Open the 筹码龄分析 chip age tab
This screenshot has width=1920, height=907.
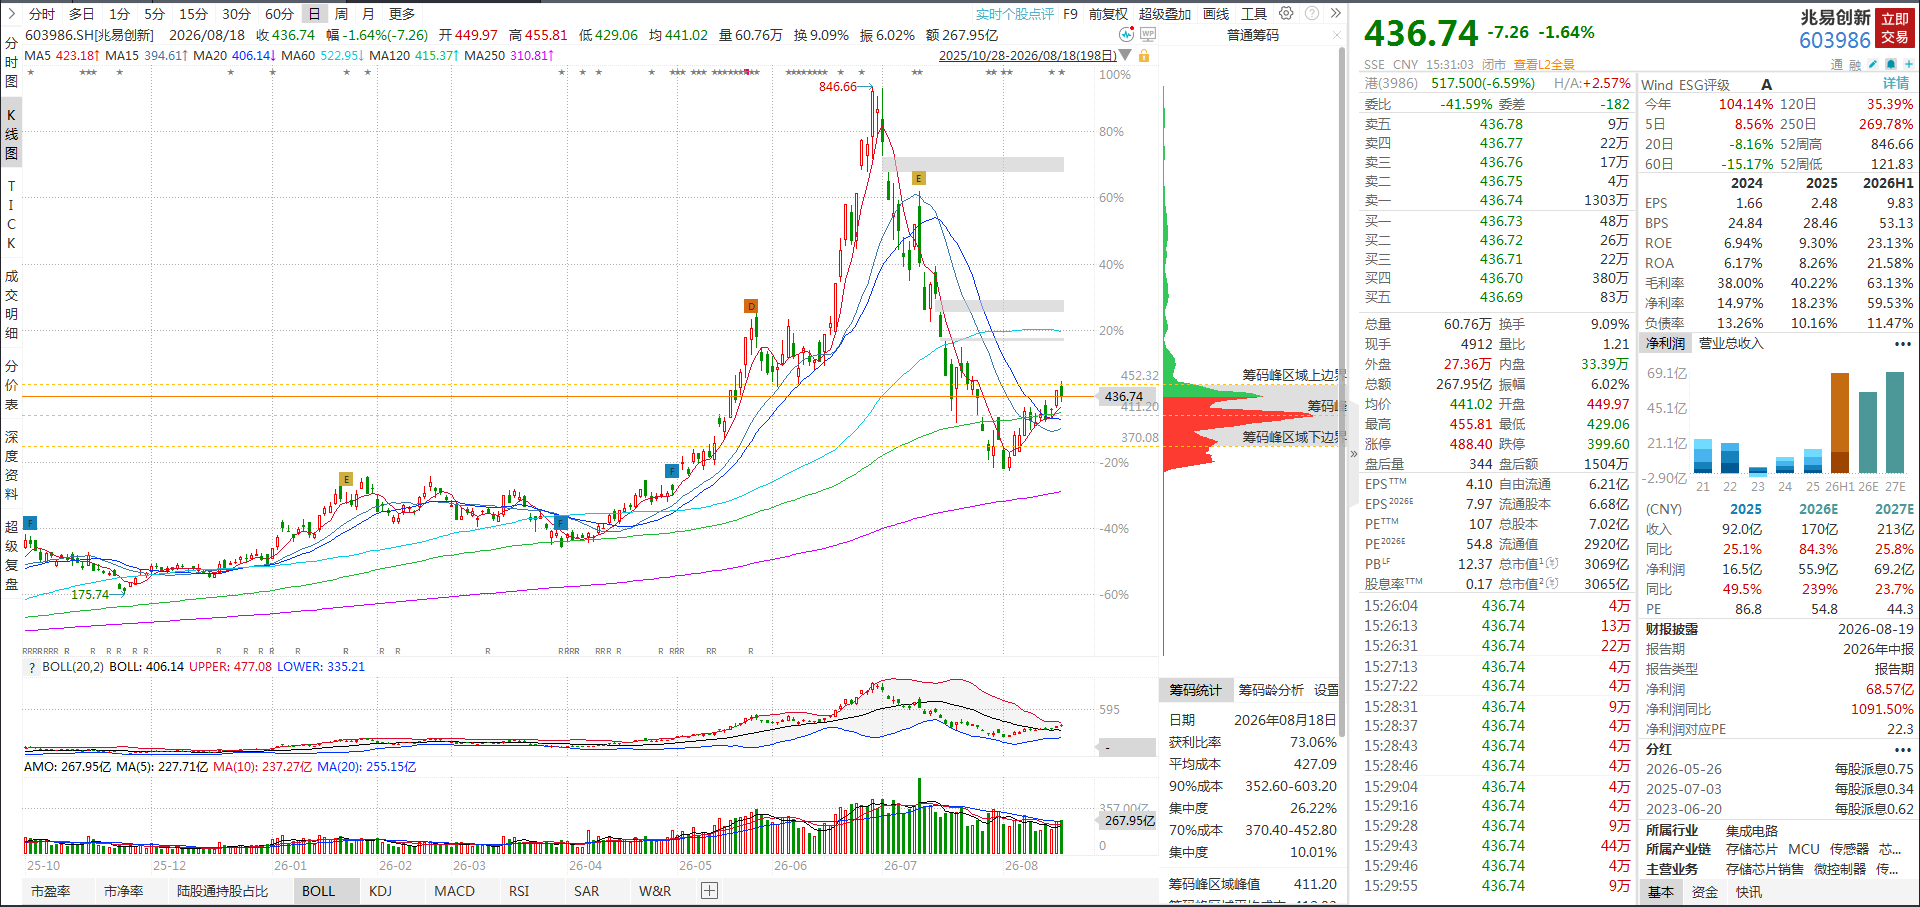pos(1270,690)
